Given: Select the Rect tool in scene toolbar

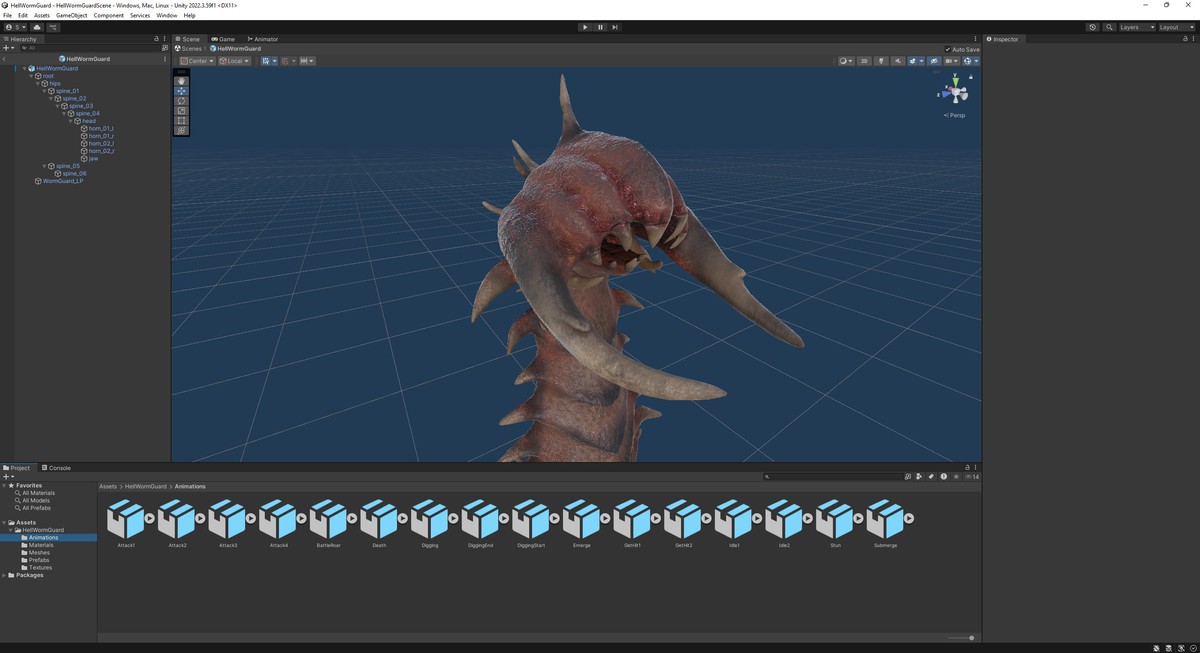Looking at the screenshot, I should tap(181, 121).
